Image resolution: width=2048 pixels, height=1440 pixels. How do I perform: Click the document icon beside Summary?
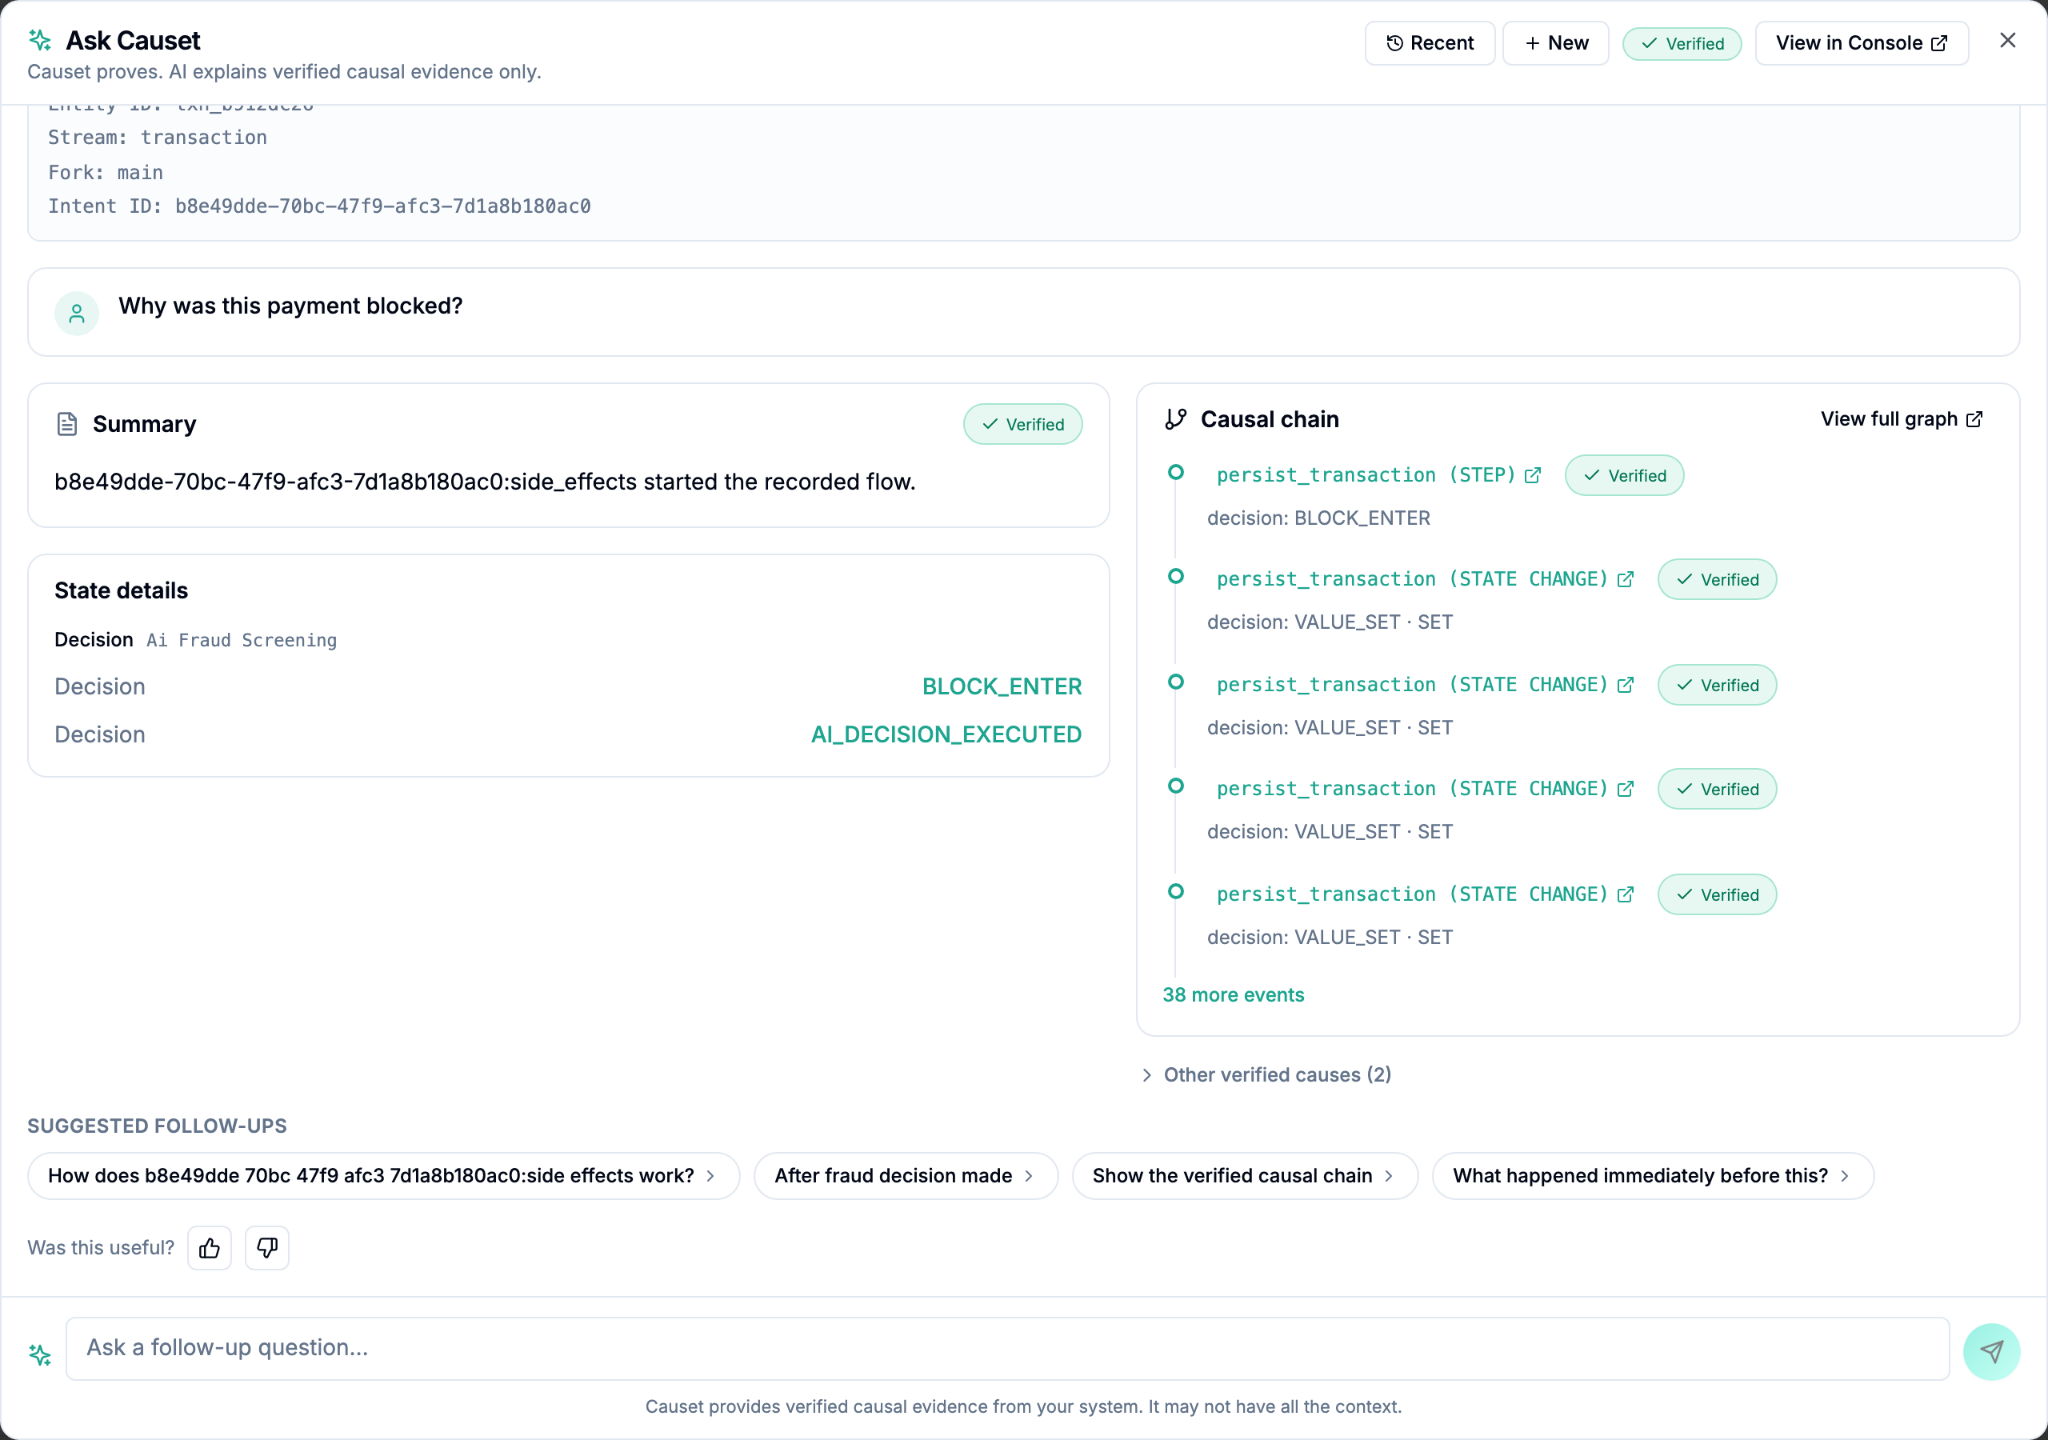pos(67,424)
